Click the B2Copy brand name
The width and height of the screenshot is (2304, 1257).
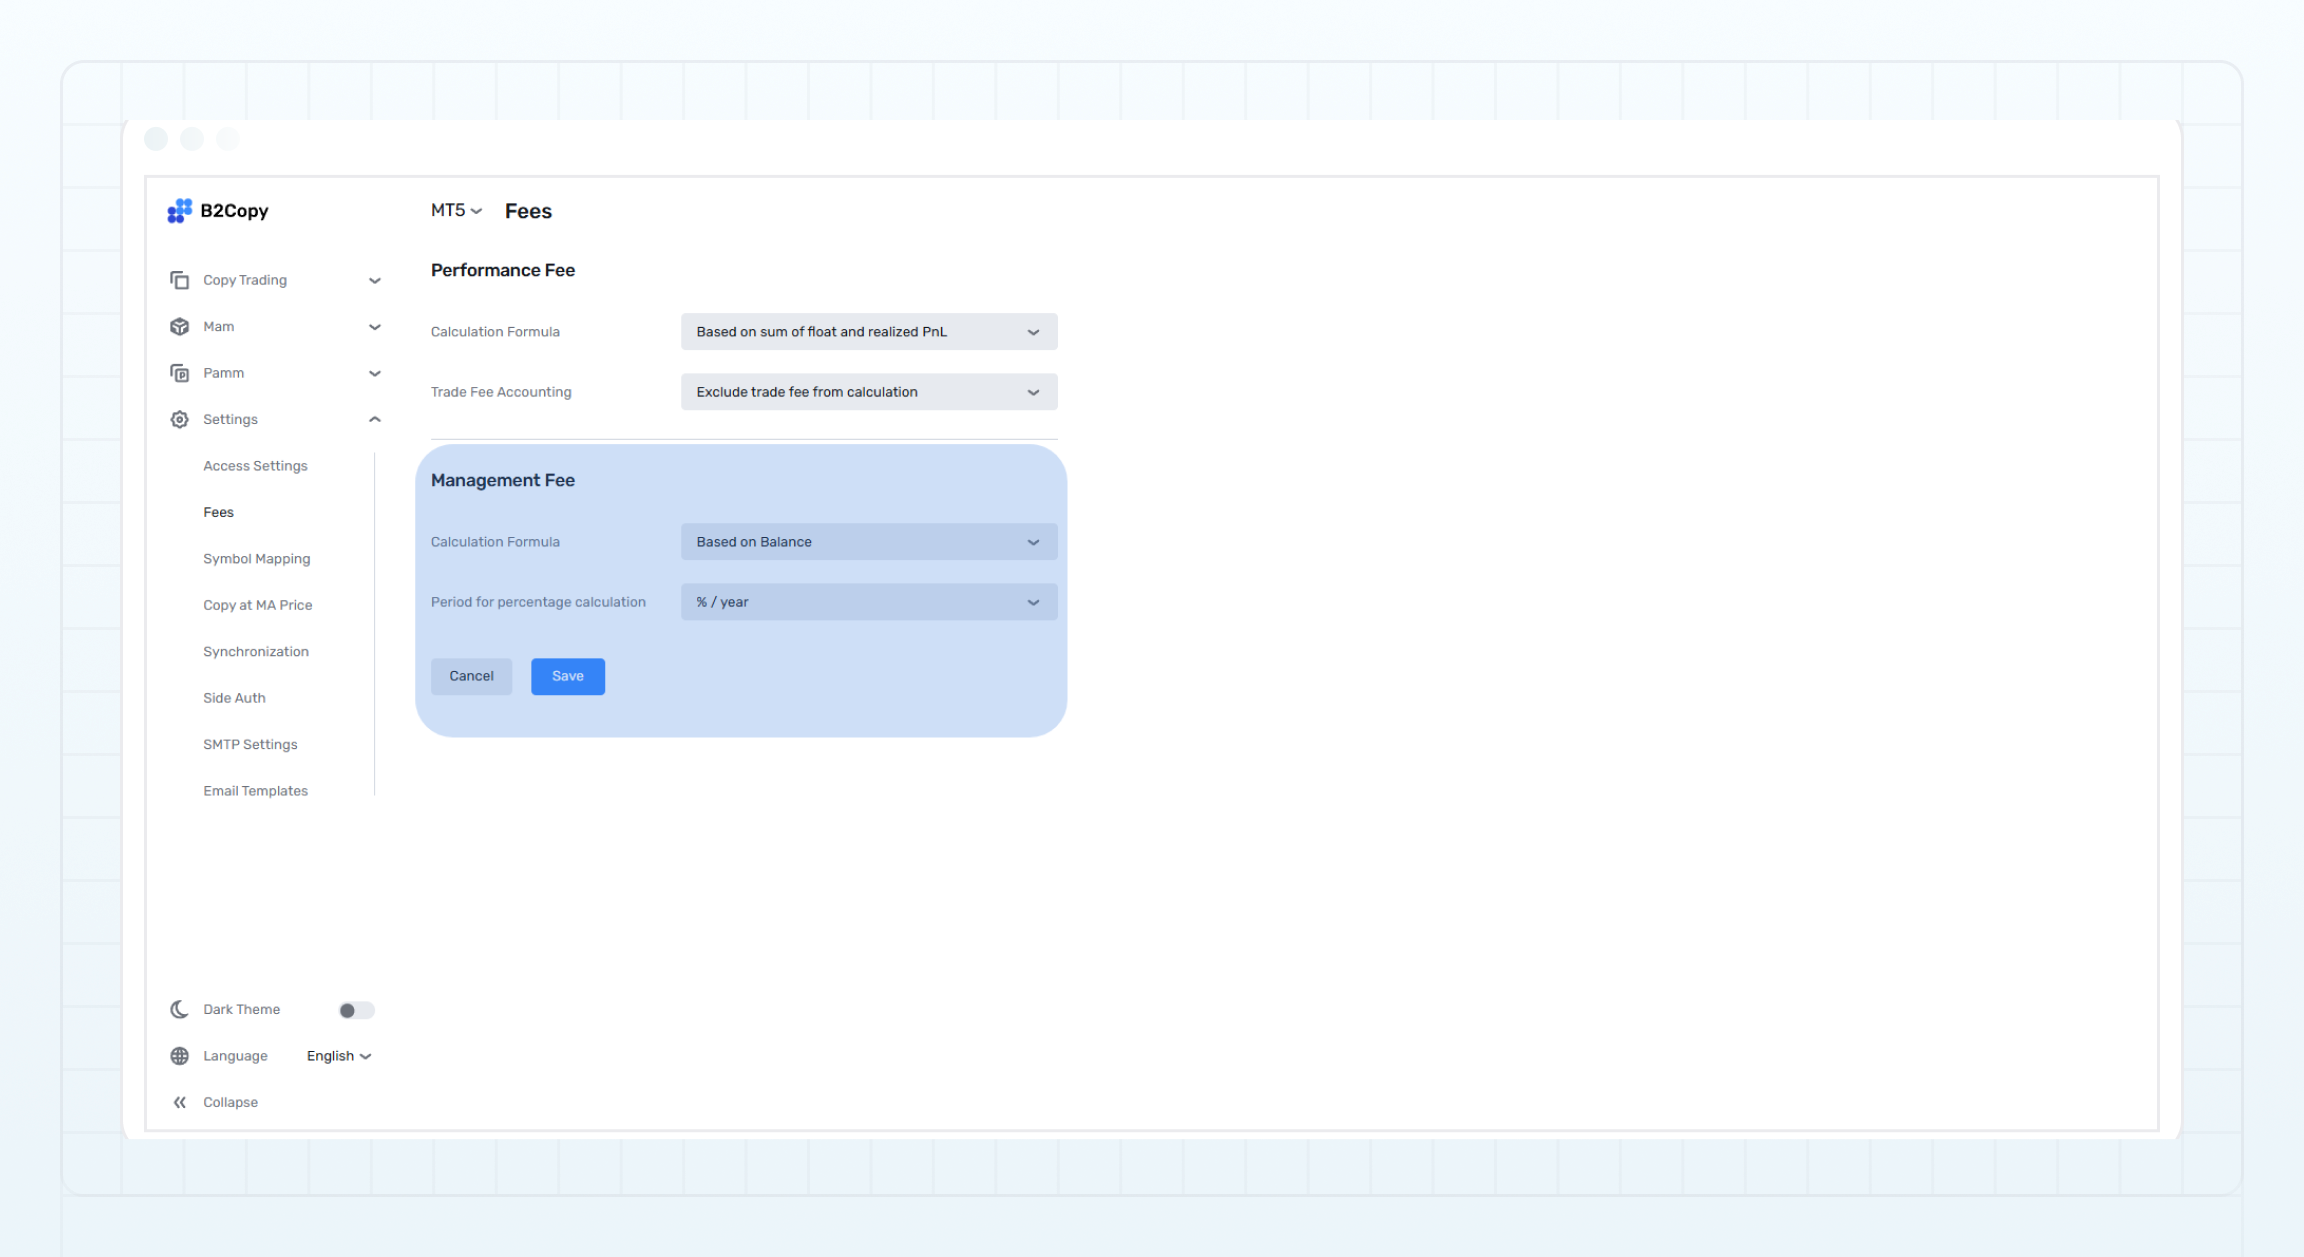[x=234, y=211]
